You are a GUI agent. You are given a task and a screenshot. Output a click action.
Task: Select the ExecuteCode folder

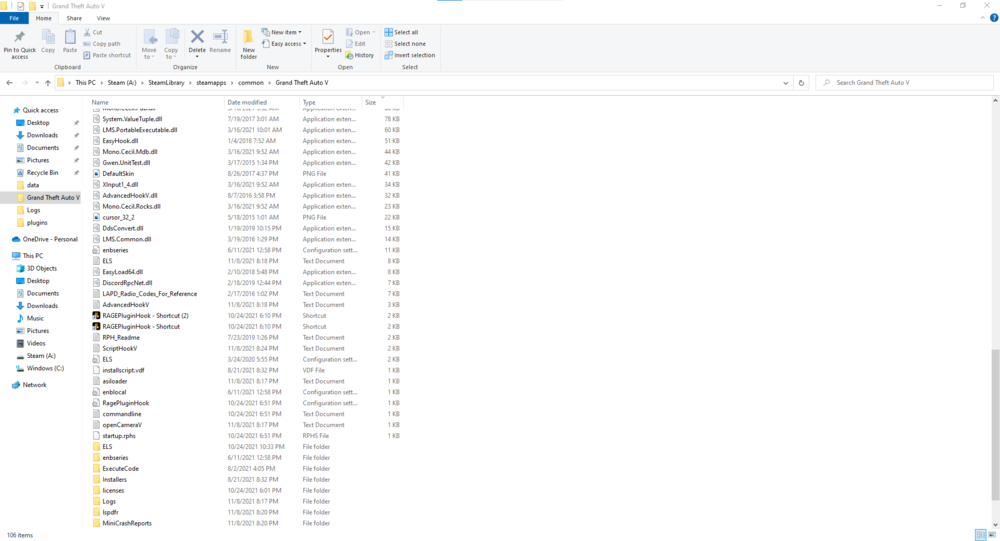coord(121,468)
